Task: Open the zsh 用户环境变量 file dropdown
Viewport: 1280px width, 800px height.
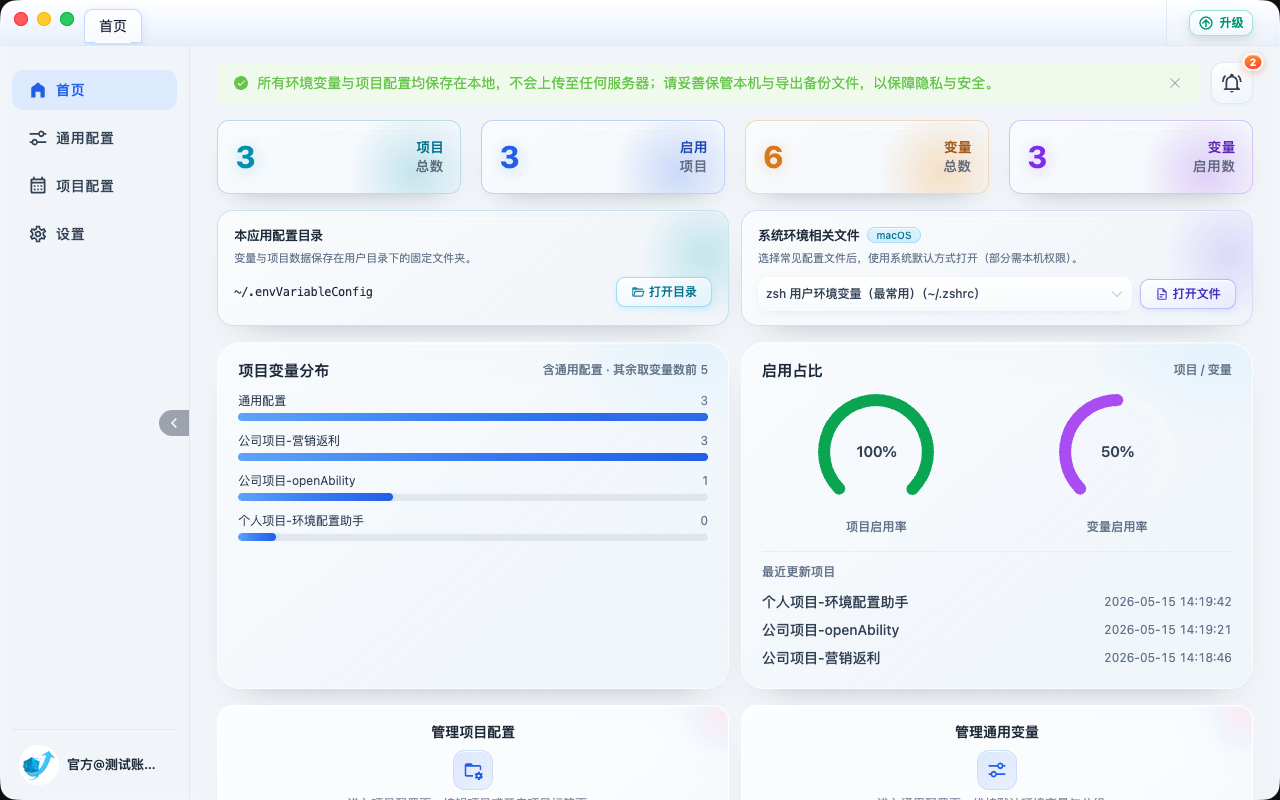Action: [x=945, y=294]
